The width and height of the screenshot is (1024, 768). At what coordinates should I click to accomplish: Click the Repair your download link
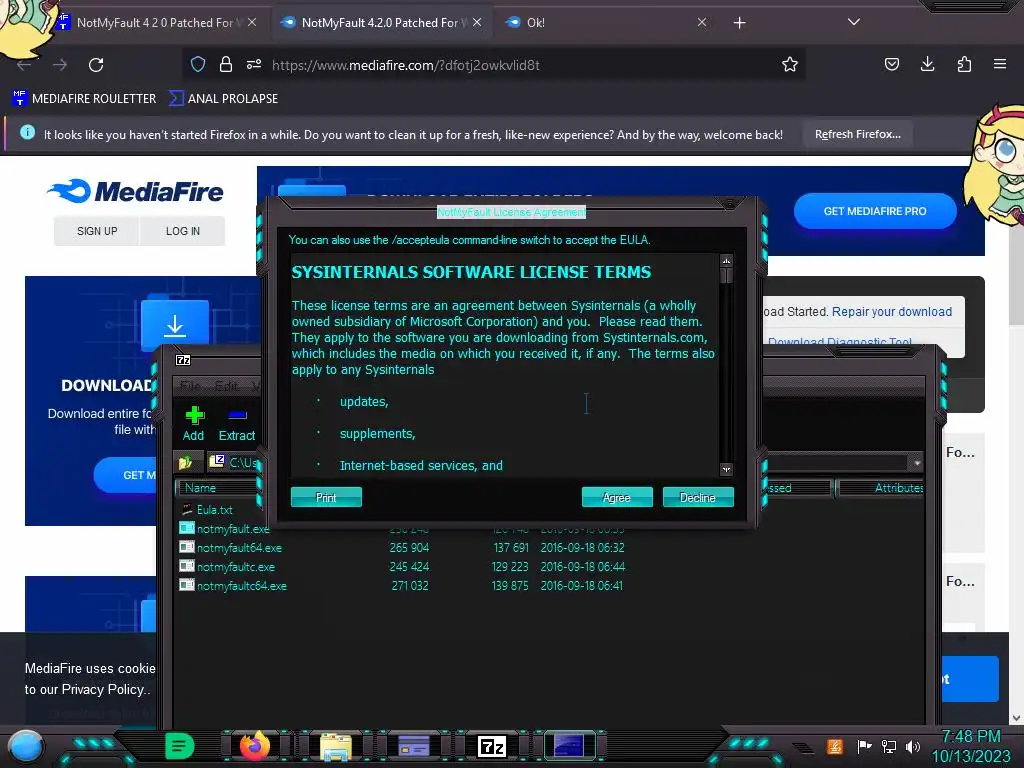point(891,312)
